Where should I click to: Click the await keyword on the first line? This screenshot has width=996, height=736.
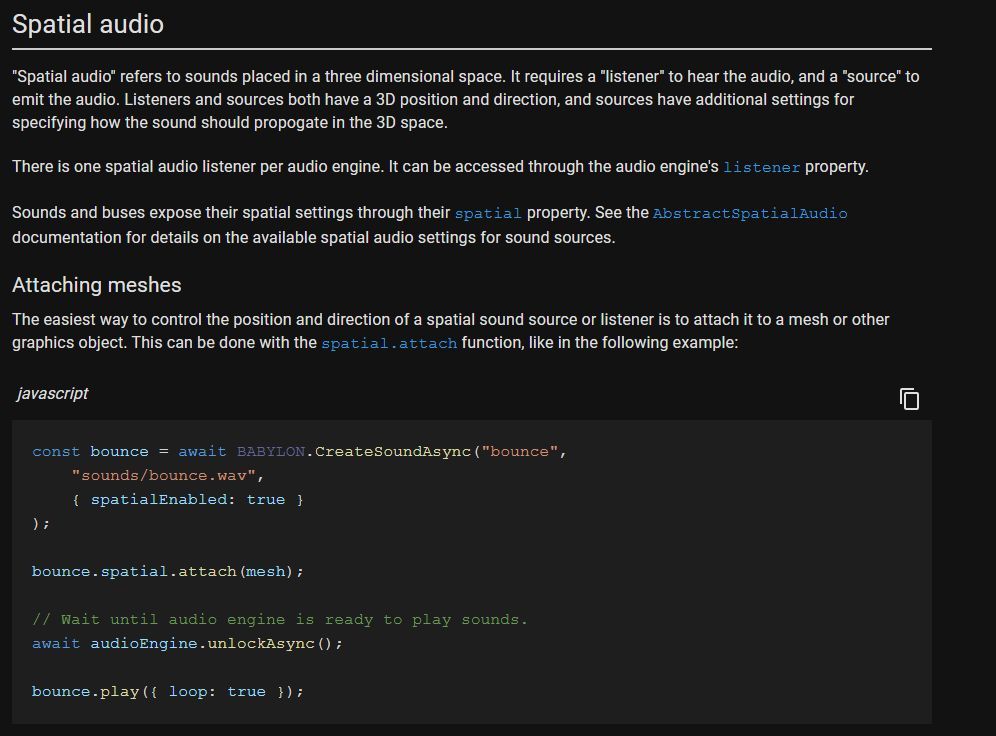[202, 451]
